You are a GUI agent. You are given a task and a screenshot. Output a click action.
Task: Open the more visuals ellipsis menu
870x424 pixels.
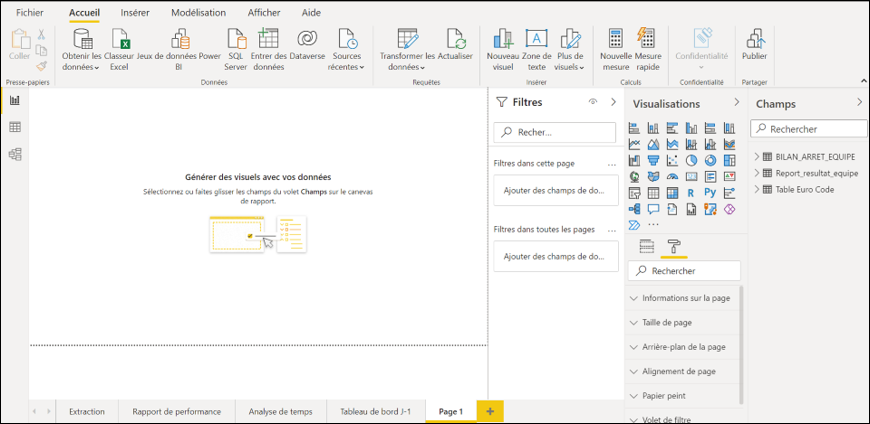coord(653,224)
